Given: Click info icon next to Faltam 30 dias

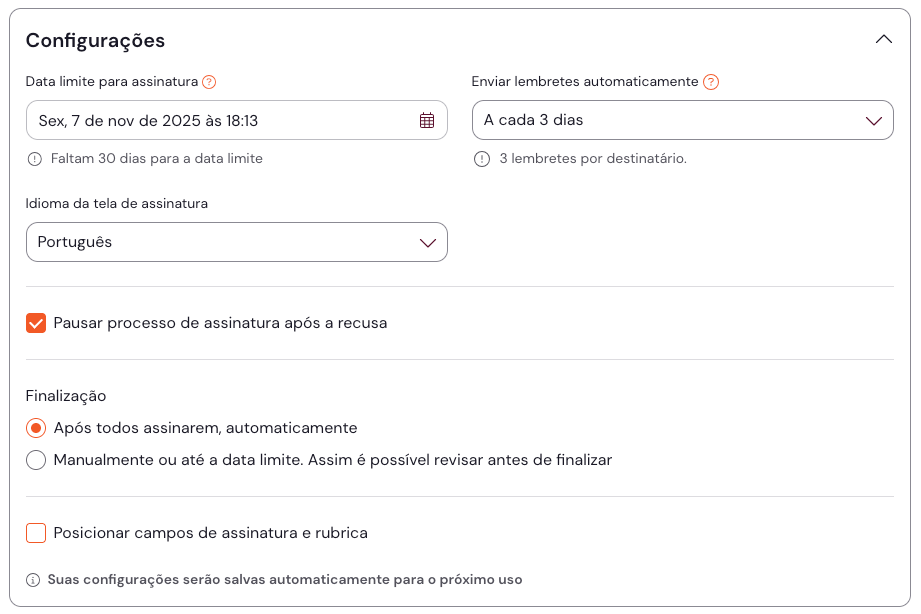Looking at the screenshot, I should click(35, 159).
